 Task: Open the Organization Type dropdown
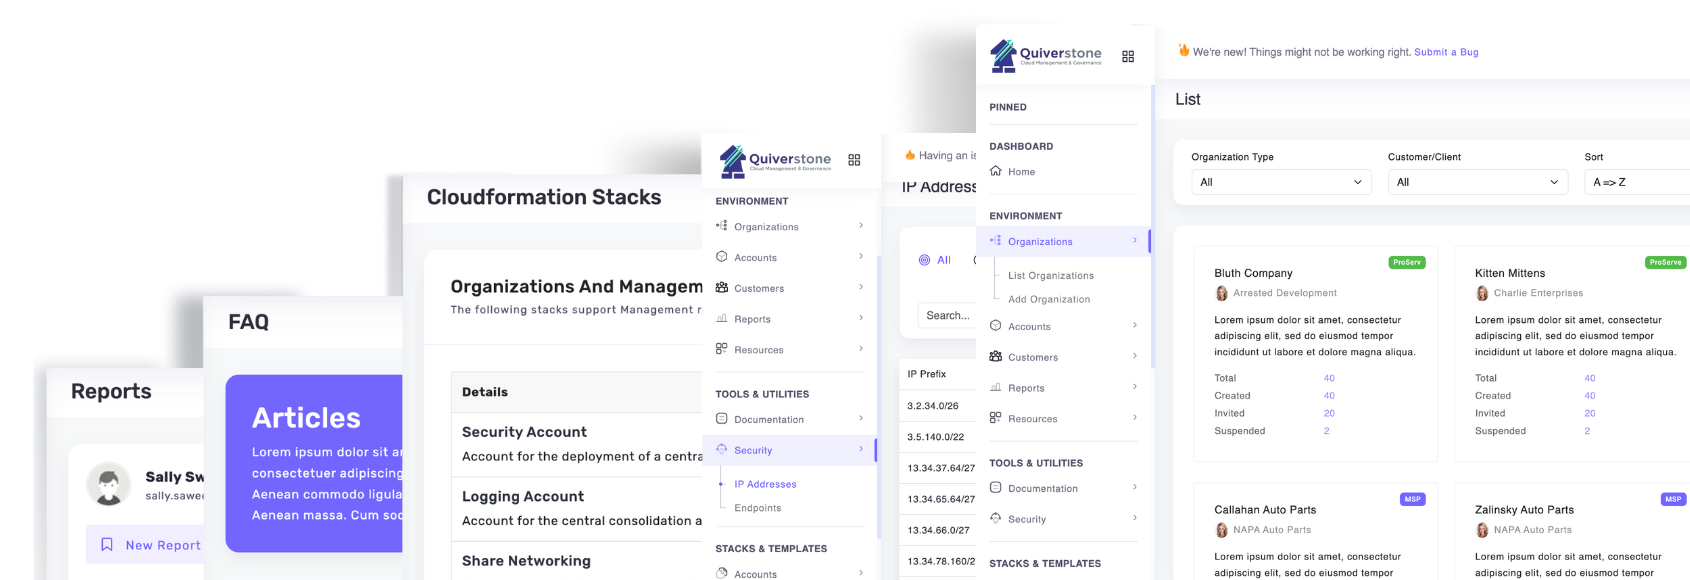pos(1281,182)
